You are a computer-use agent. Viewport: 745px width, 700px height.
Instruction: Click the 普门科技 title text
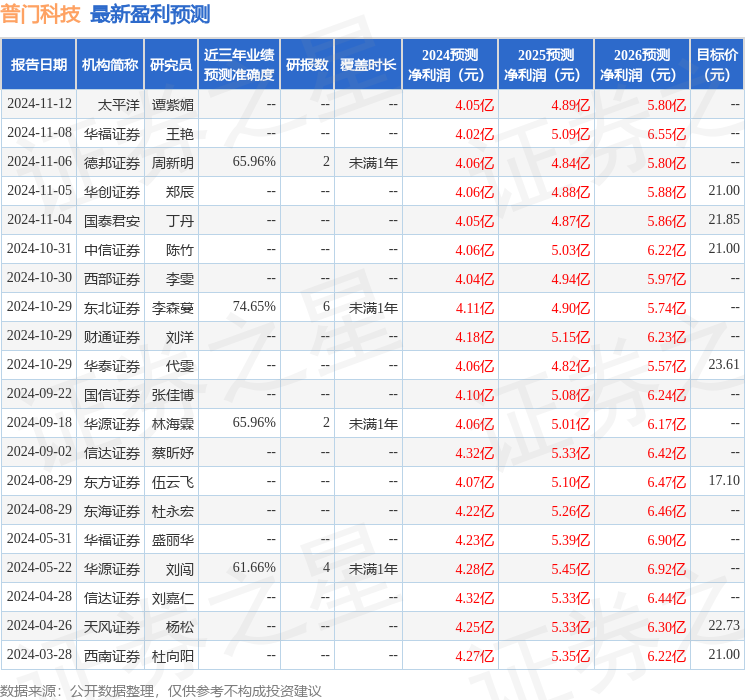[x=40, y=14]
